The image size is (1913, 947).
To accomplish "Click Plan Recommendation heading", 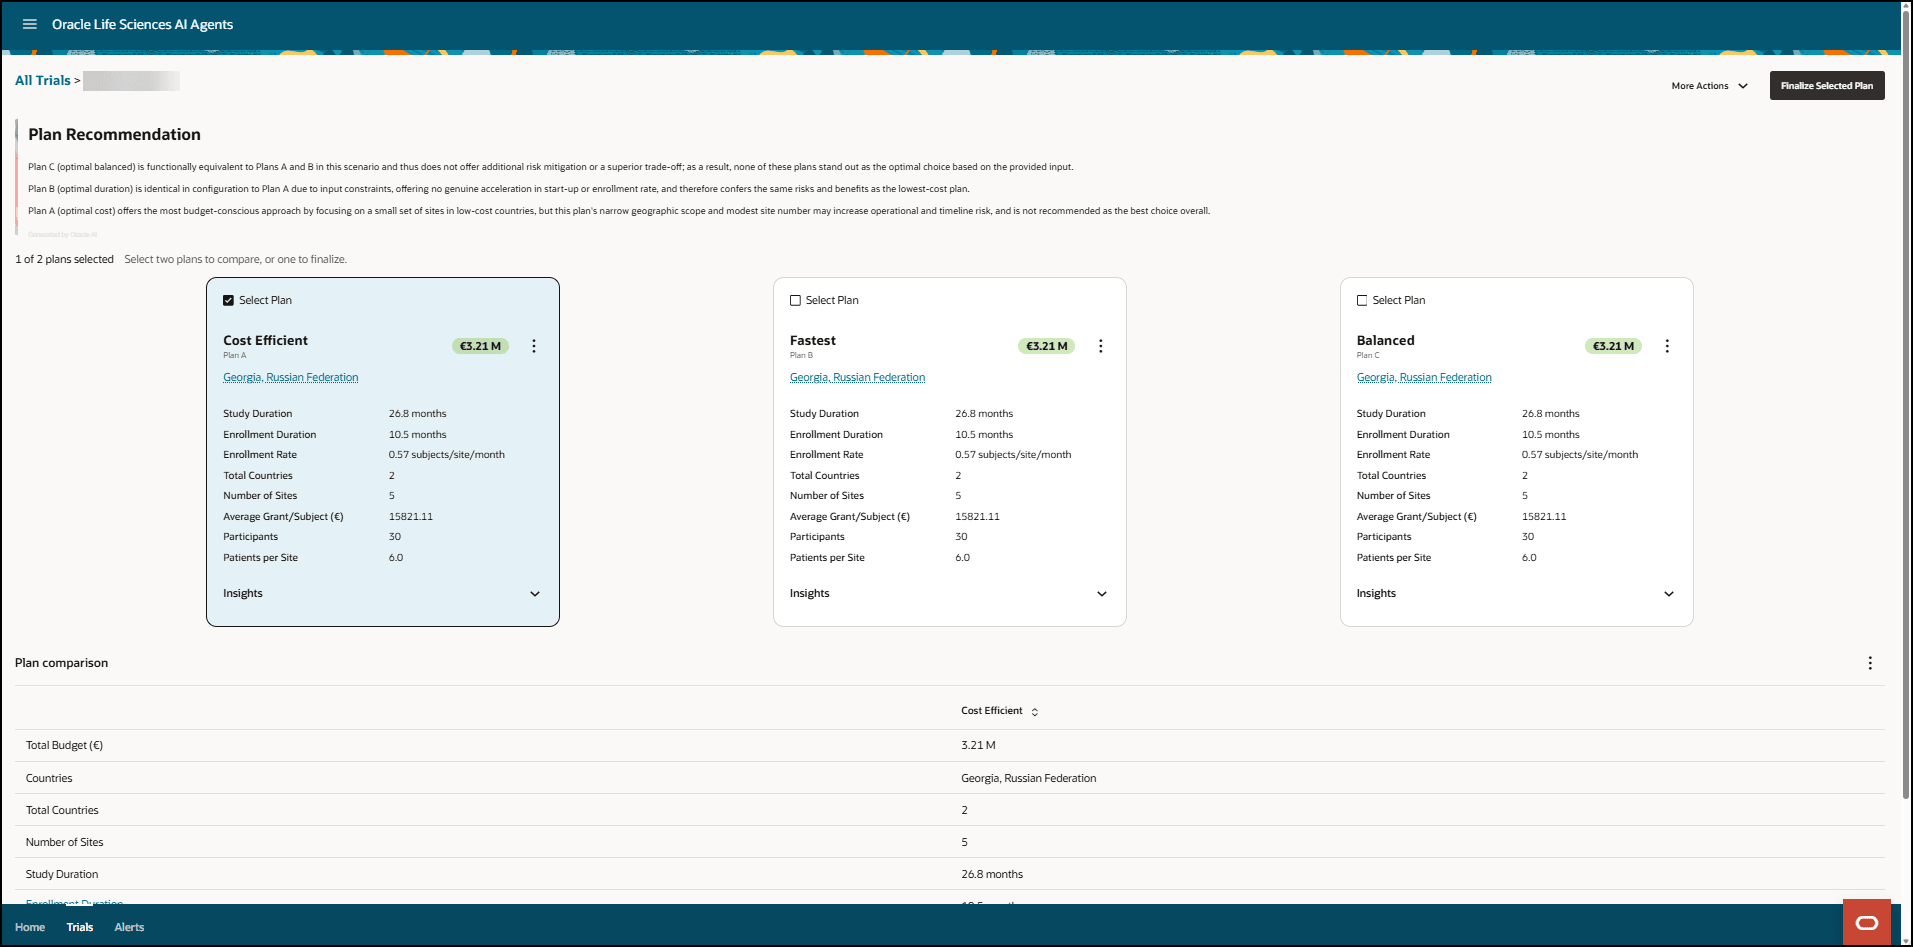I will click(x=114, y=134).
